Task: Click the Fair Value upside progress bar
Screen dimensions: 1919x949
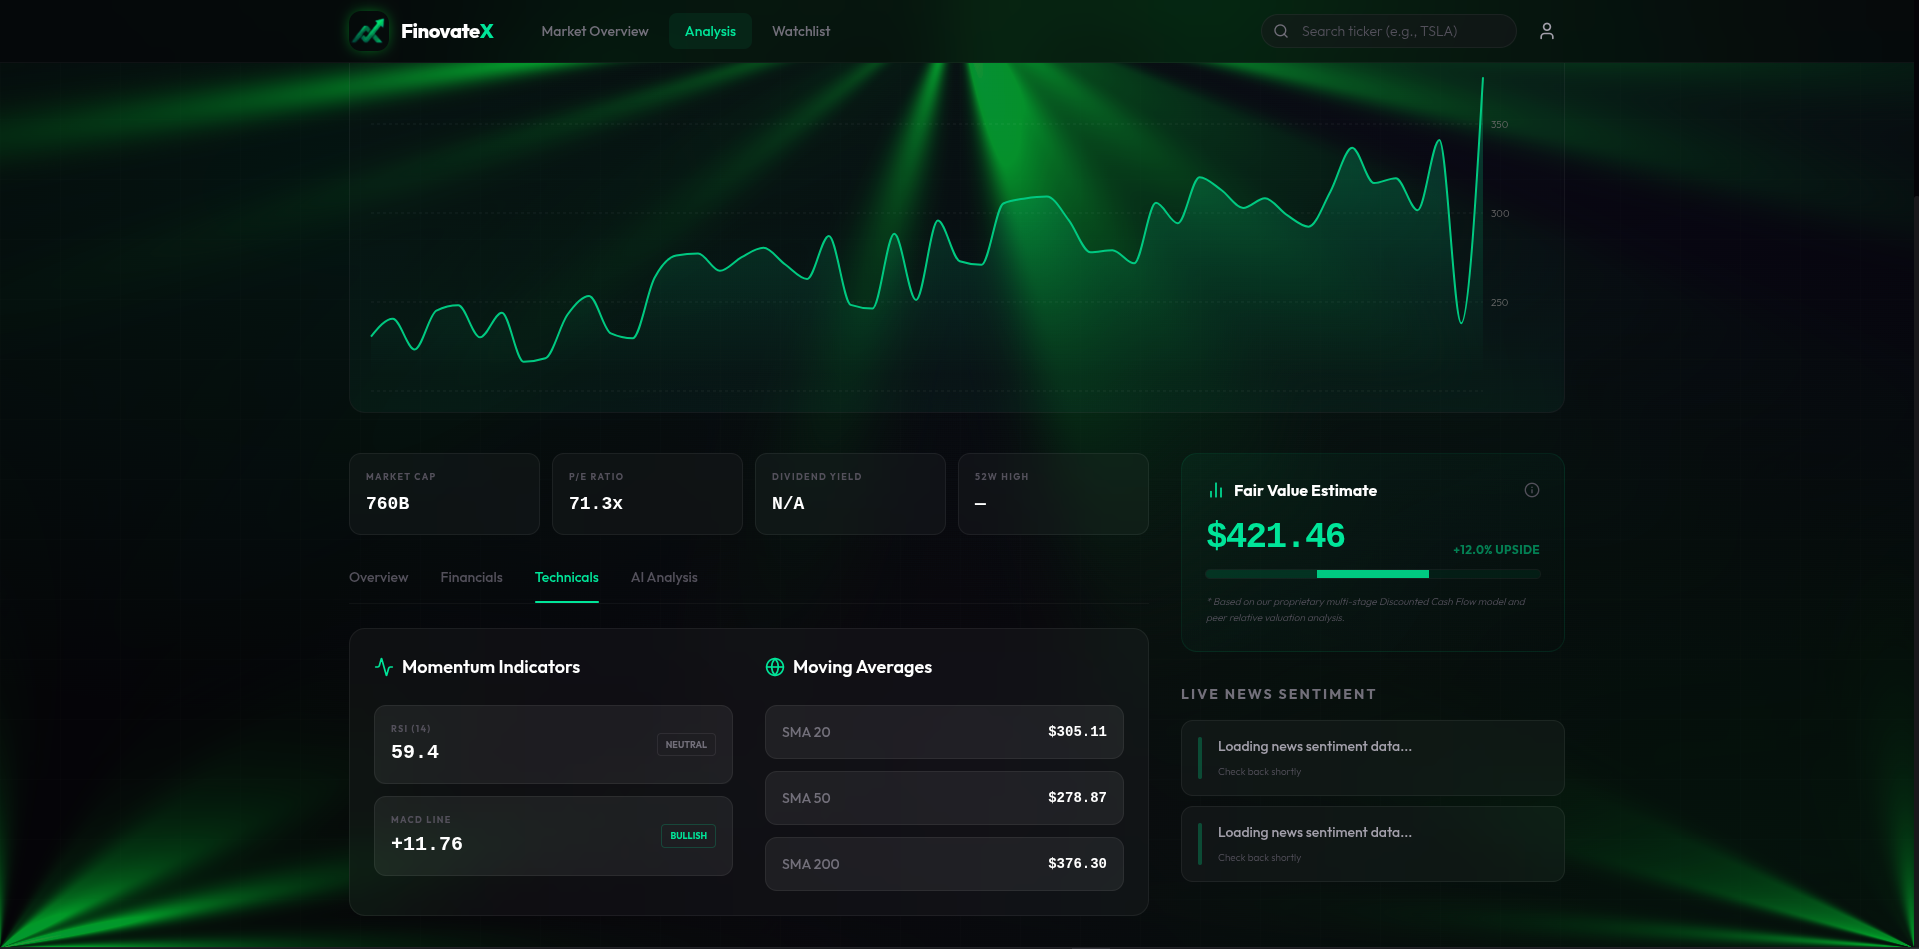Action: pyautogui.click(x=1372, y=574)
